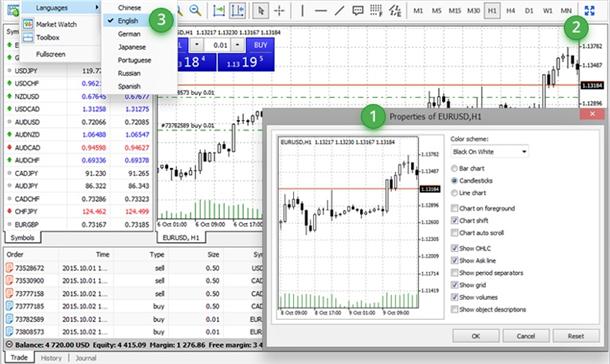Select the crosshair tool in toolbar
Image resolution: width=610 pixels, height=364 pixels.
[279, 10]
